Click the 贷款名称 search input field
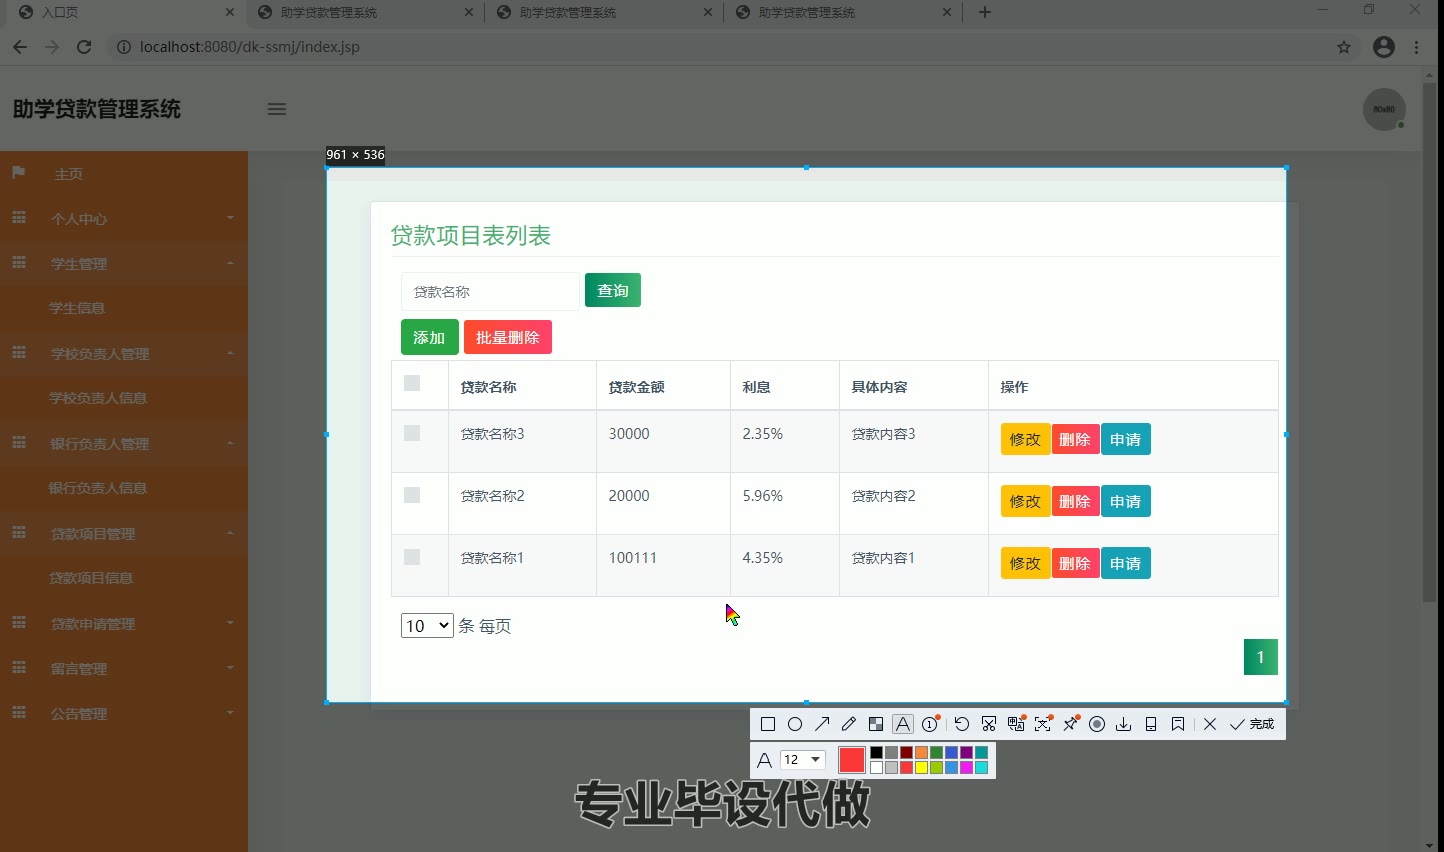The height and width of the screenshot is (852, 1444). point(490,292)
